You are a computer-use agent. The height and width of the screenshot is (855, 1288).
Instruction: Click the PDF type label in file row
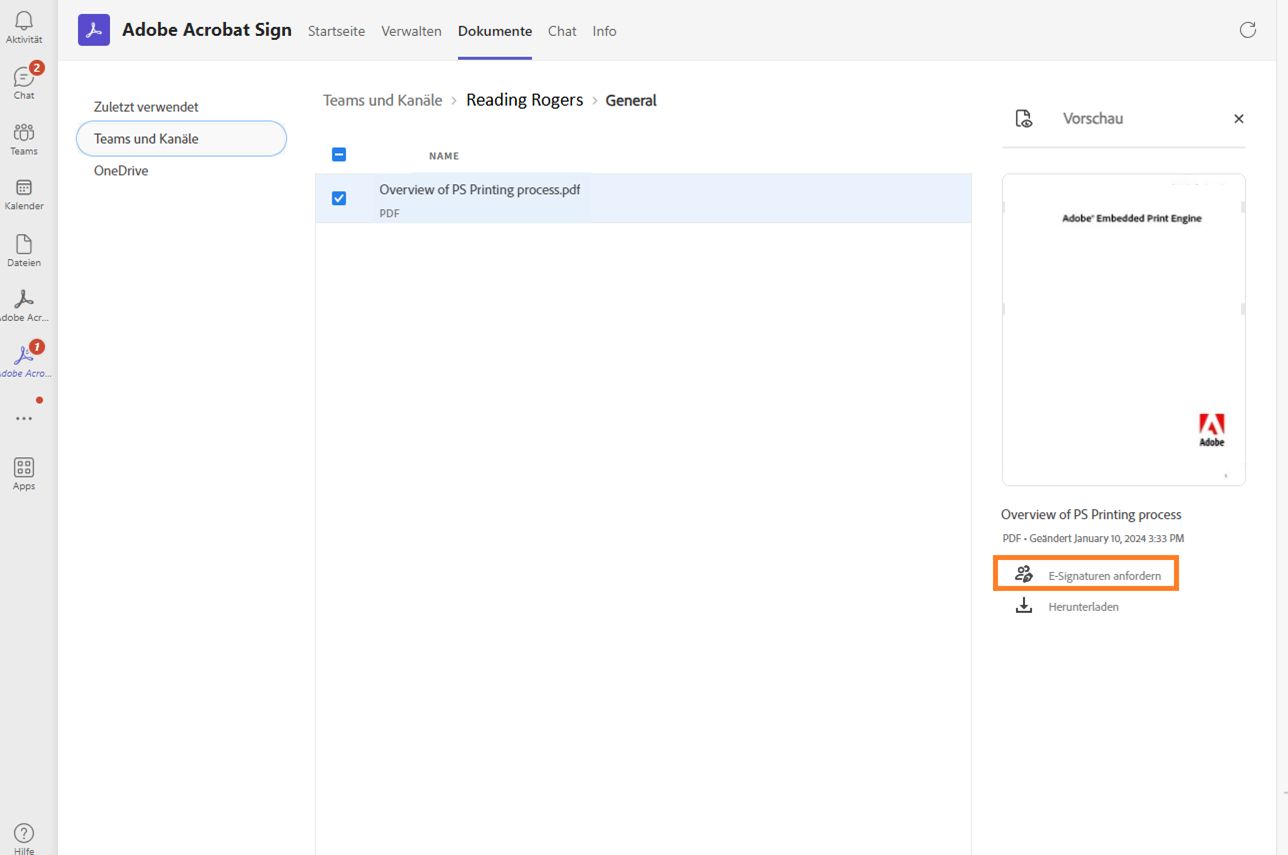pyautogui.click(x=389, y=213)
